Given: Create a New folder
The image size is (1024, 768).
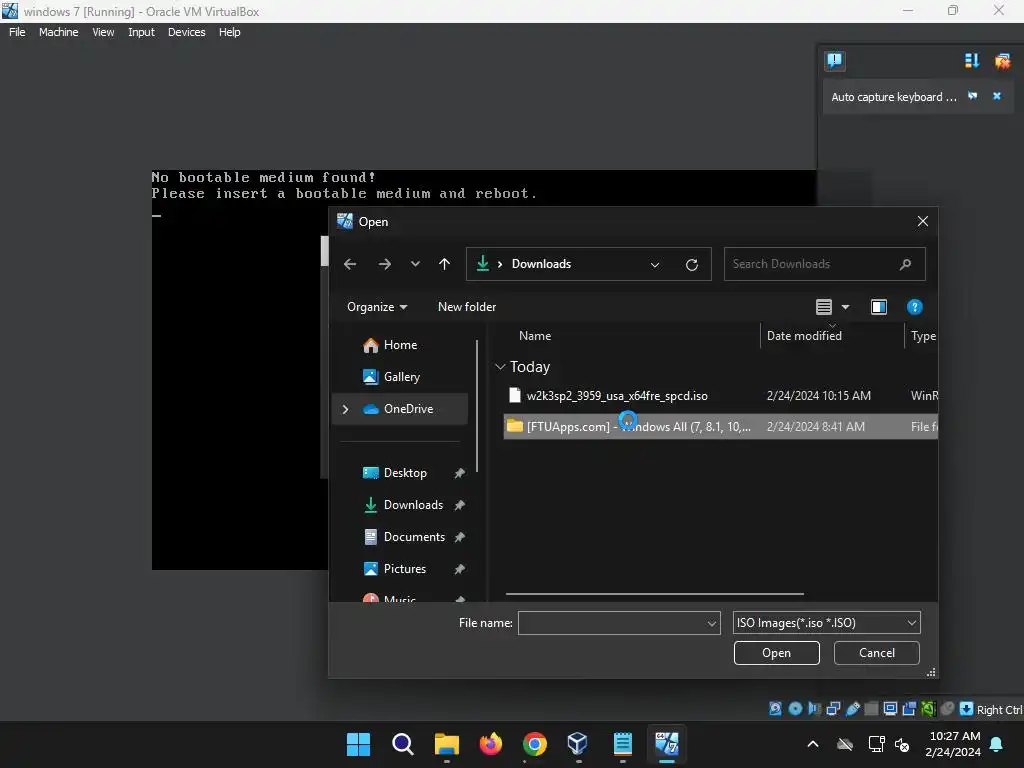Looking at the screenshot, I should [467, 307].
